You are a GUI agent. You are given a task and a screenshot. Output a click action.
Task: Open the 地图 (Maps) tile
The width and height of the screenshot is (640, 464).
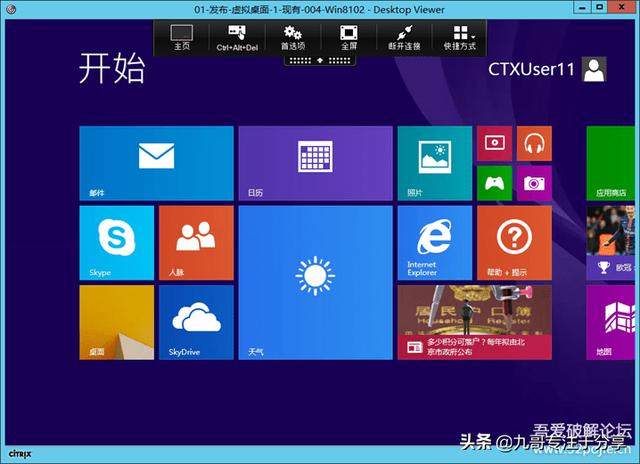[611, 322]
